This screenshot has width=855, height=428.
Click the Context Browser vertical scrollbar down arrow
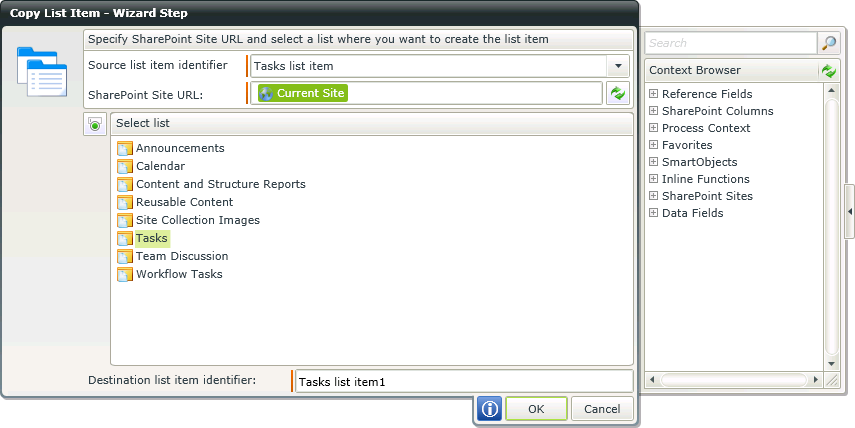(831, 364)
